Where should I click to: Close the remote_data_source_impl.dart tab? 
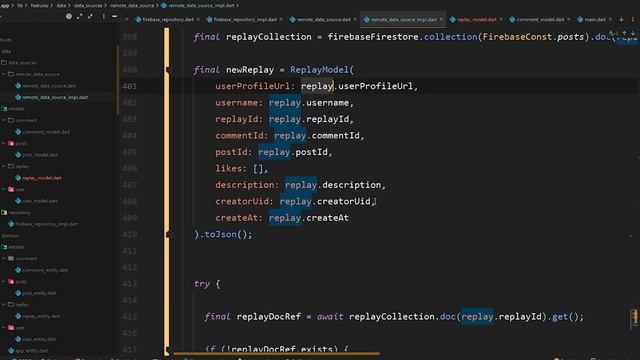point(441,20)
